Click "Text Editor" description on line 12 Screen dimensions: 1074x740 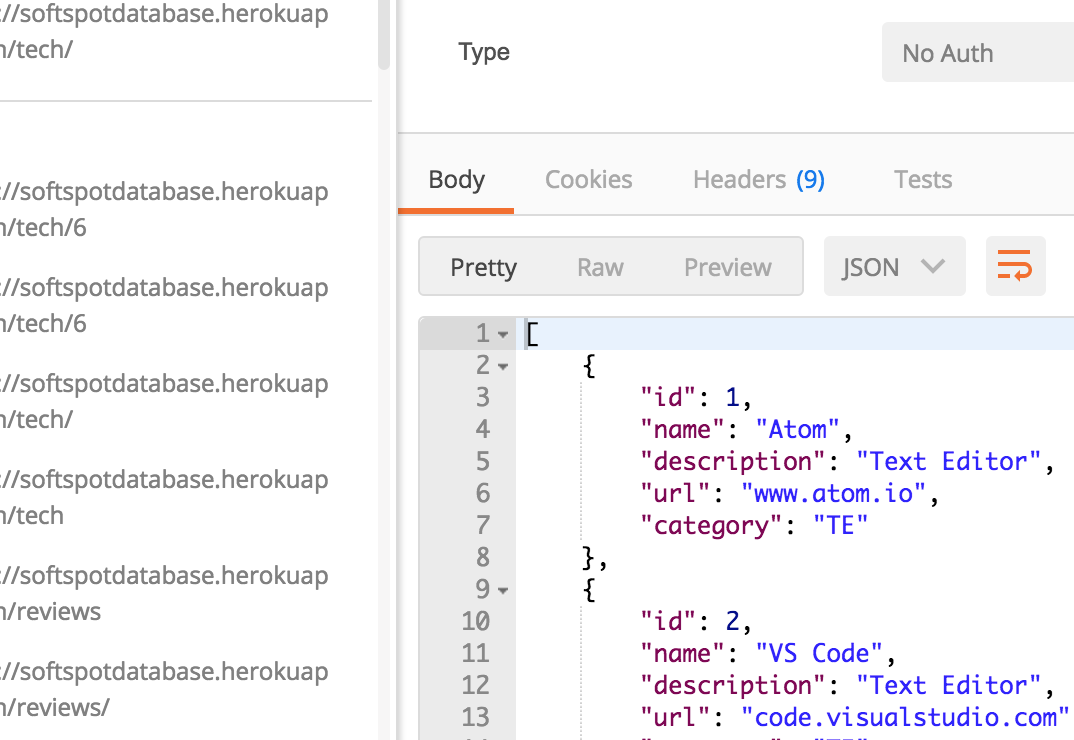[949, 685]
